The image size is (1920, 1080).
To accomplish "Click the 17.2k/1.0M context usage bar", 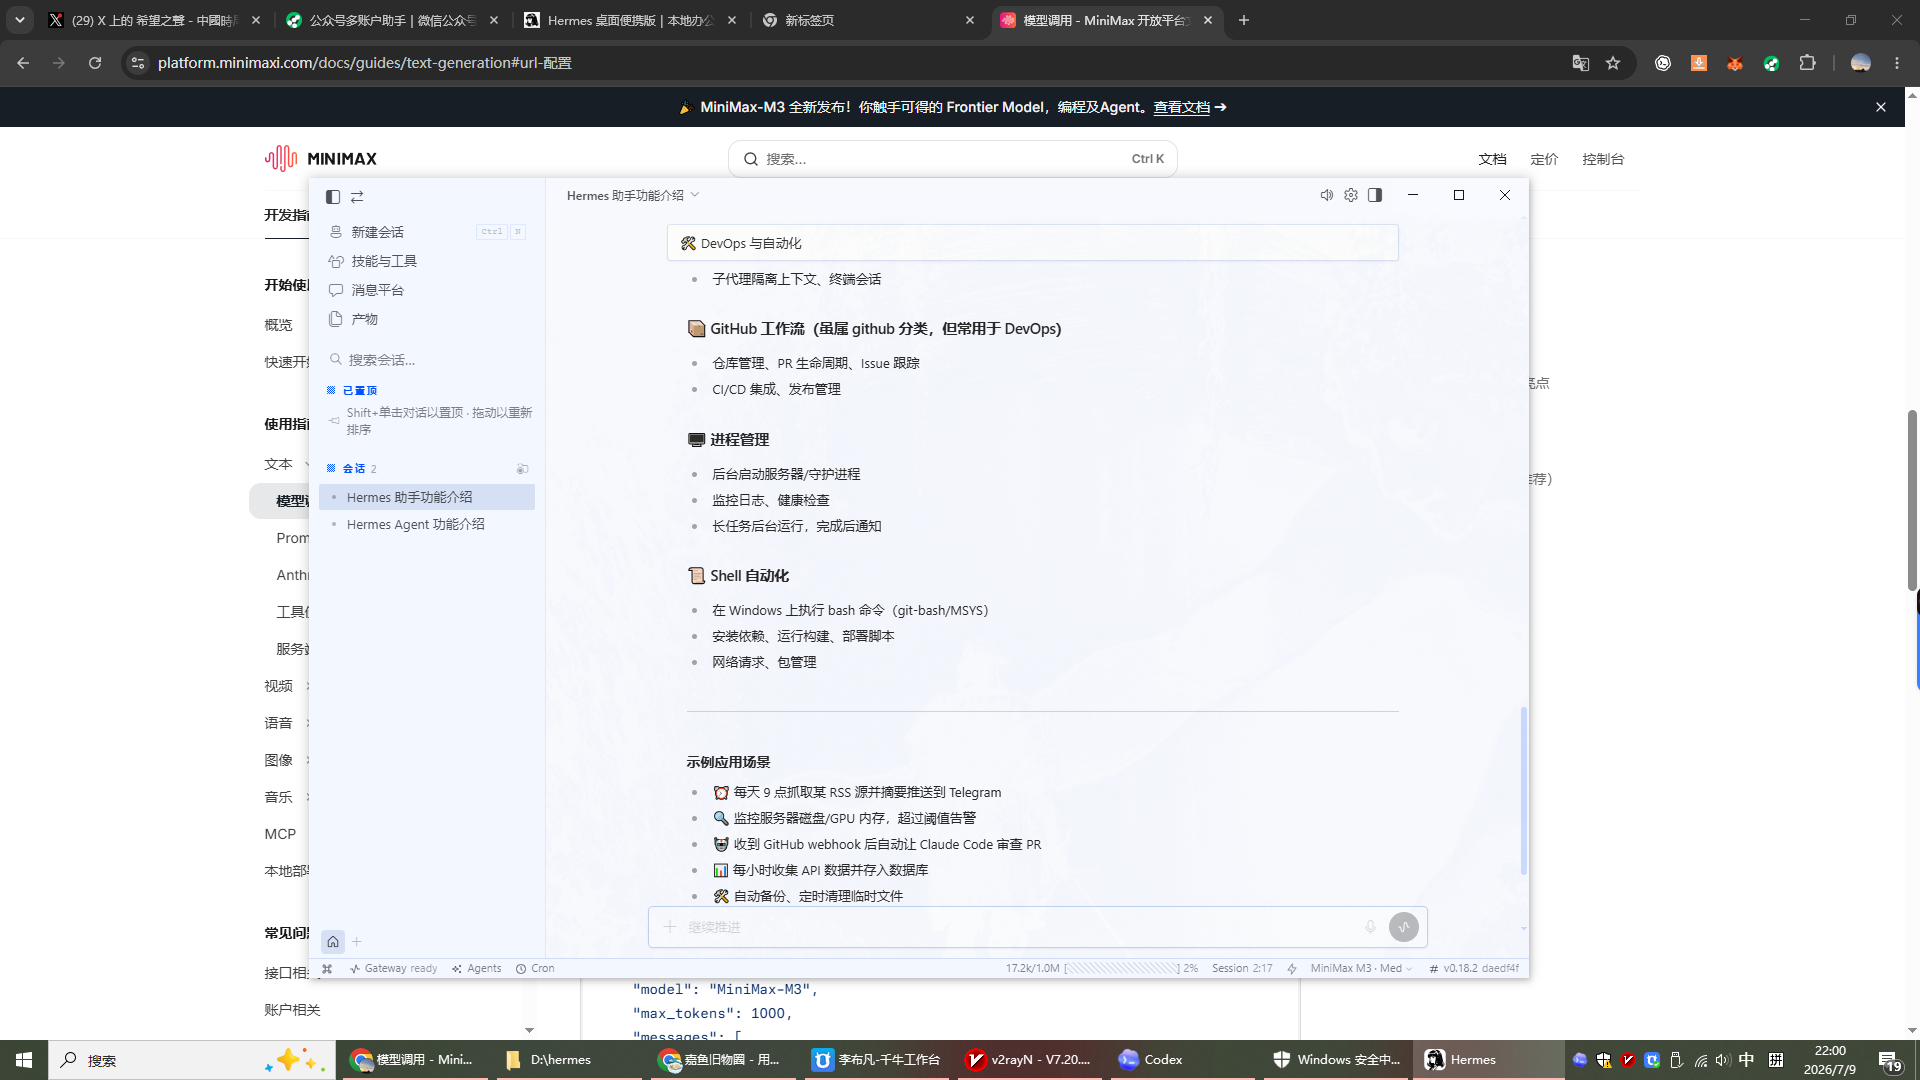I will [1101, 968].
